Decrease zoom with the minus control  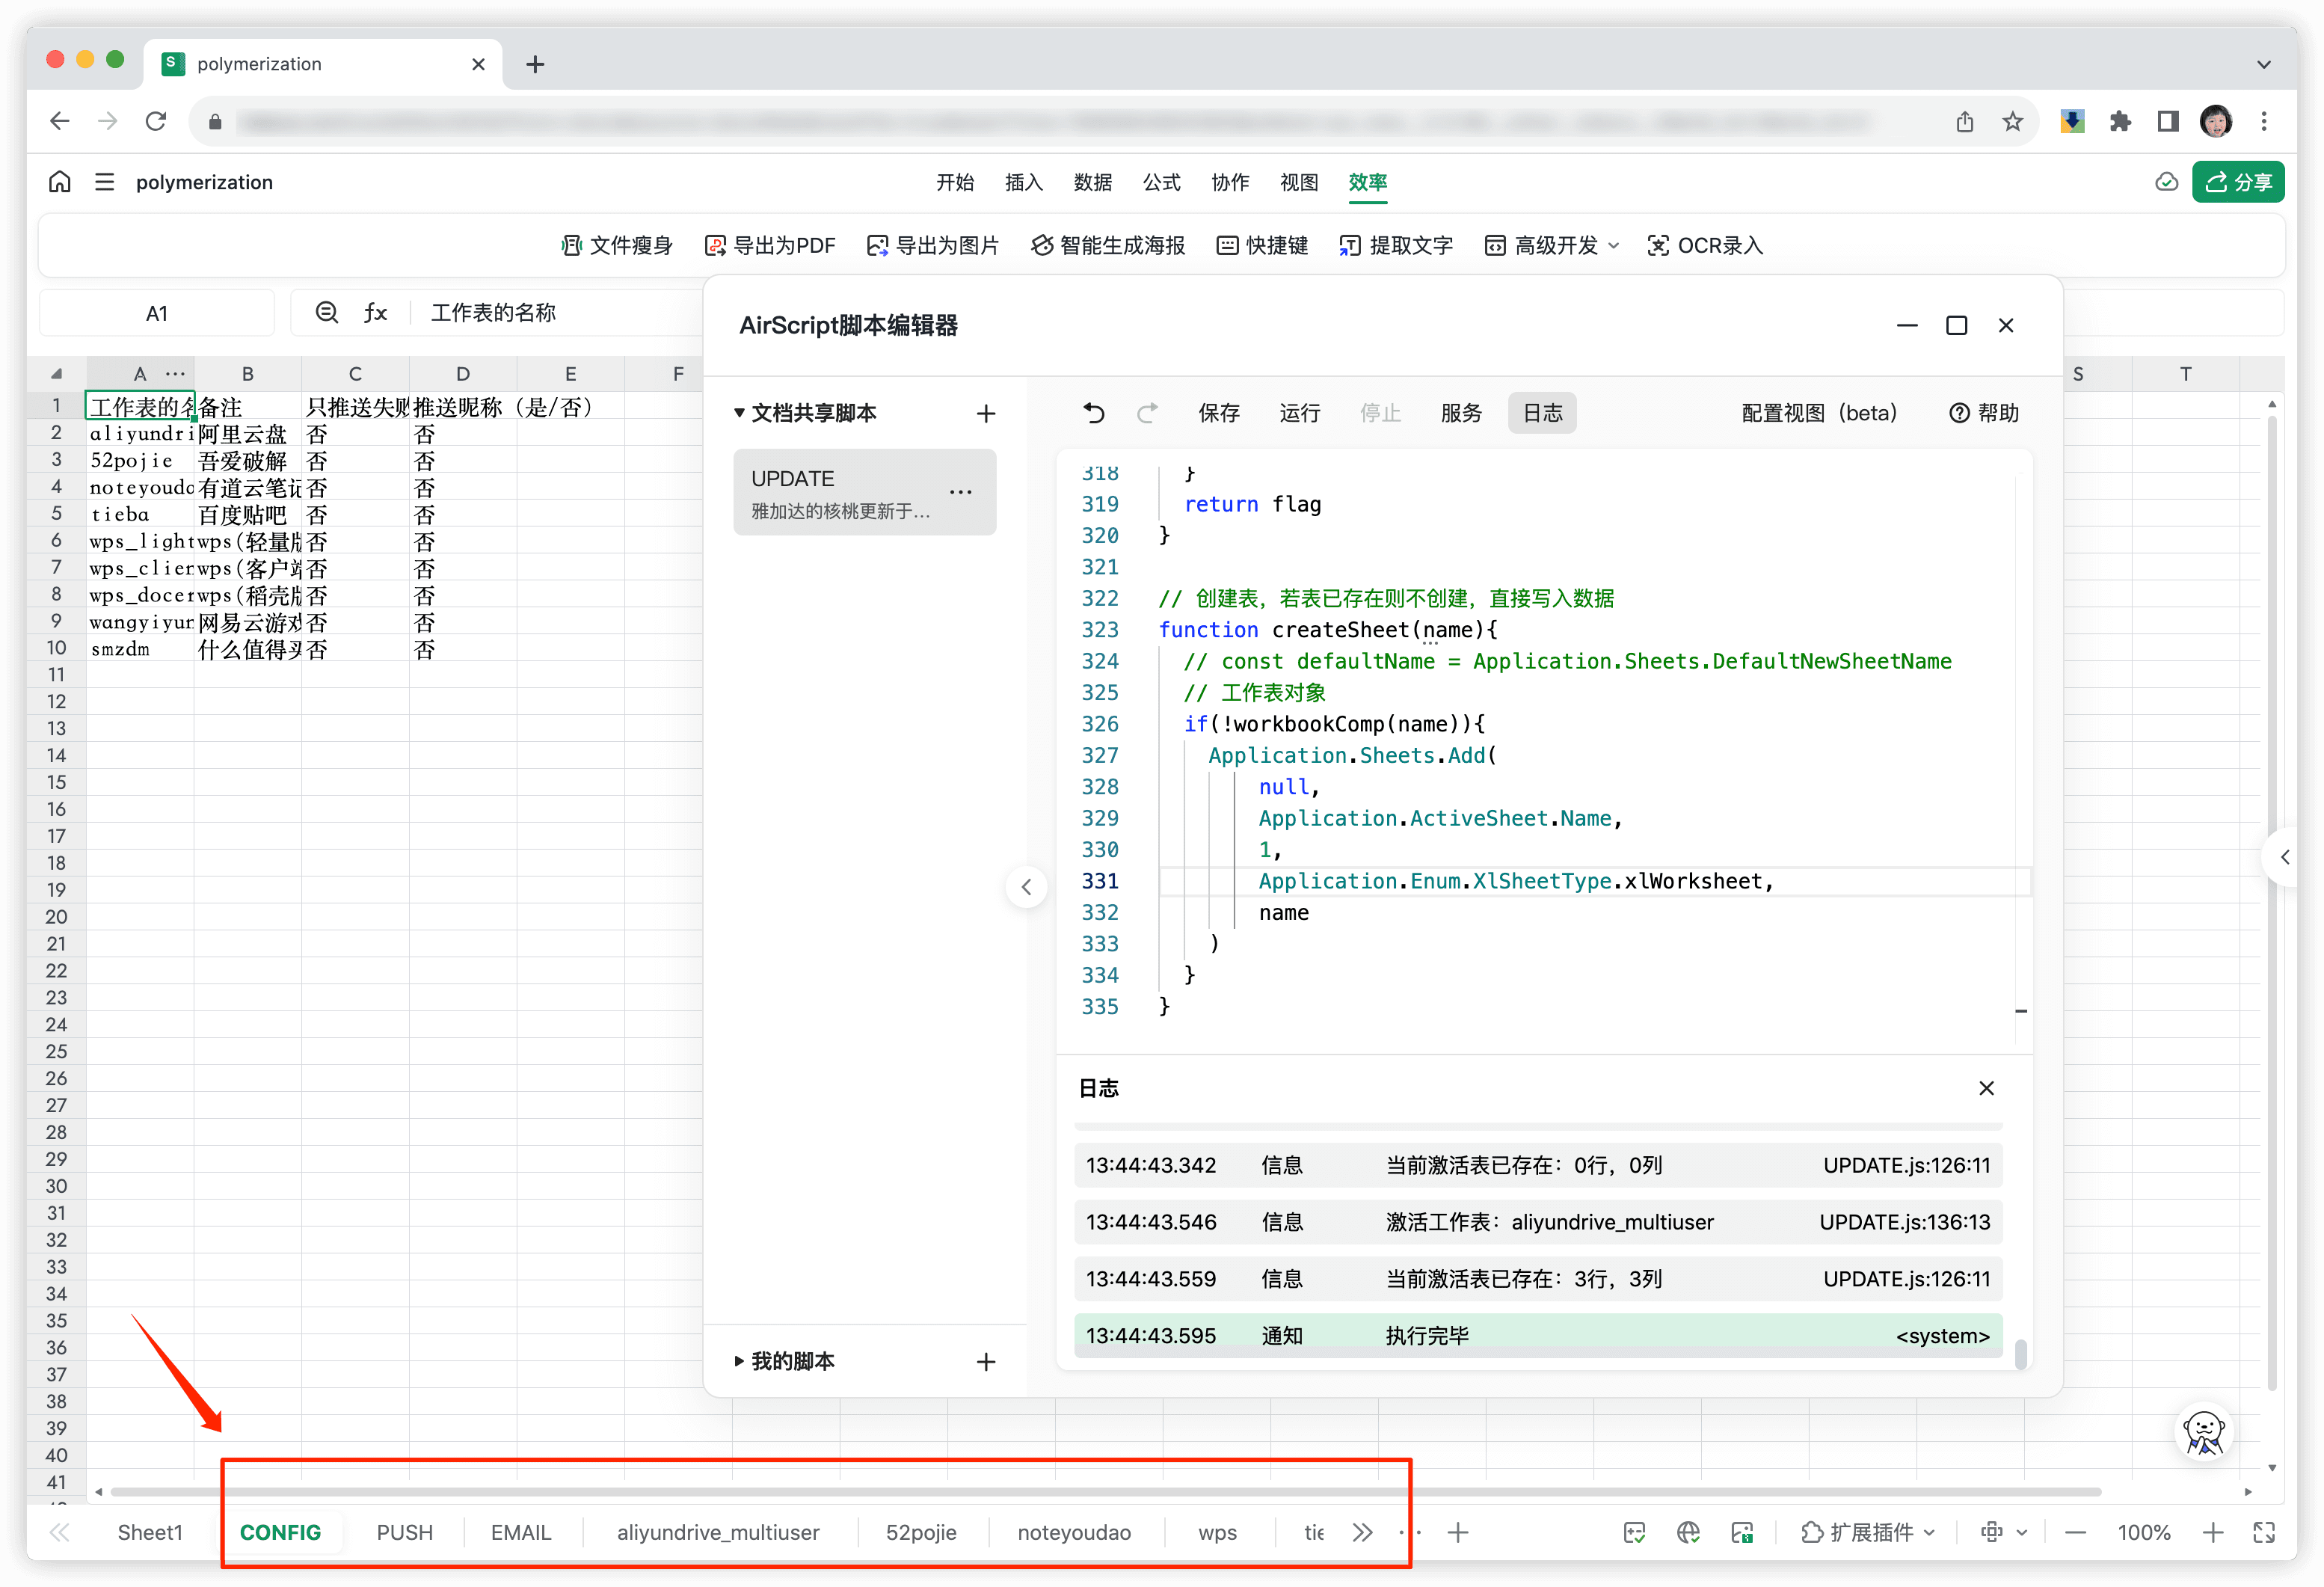[2075, 1532]
